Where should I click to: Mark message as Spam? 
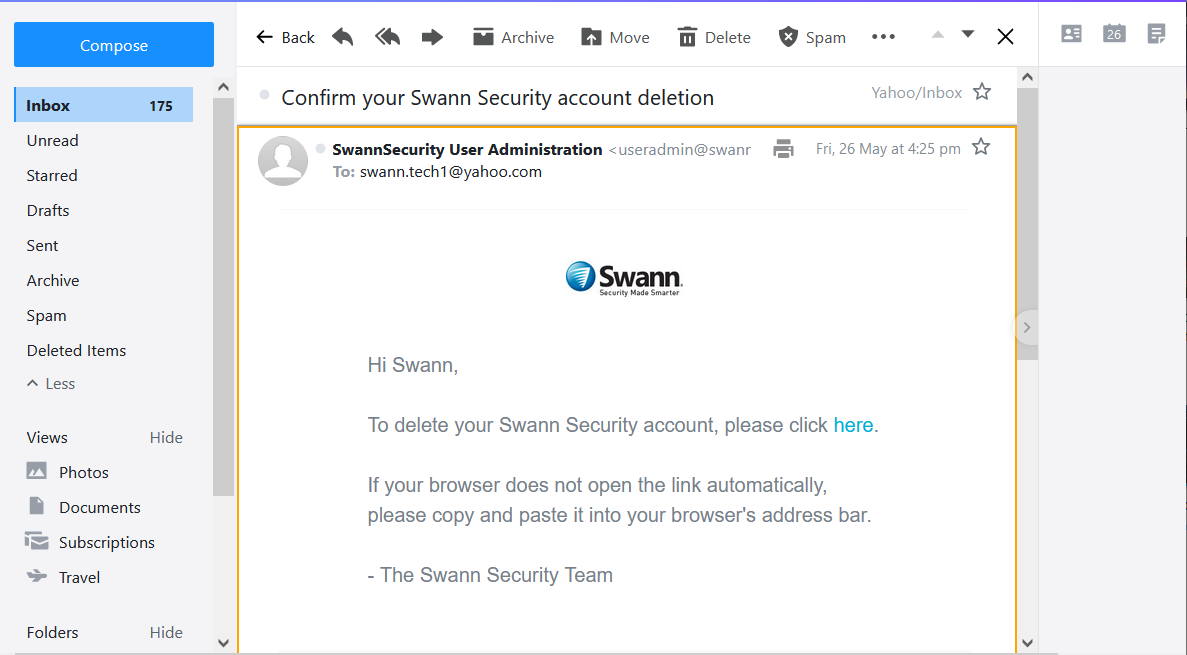(x=812, y=37)
